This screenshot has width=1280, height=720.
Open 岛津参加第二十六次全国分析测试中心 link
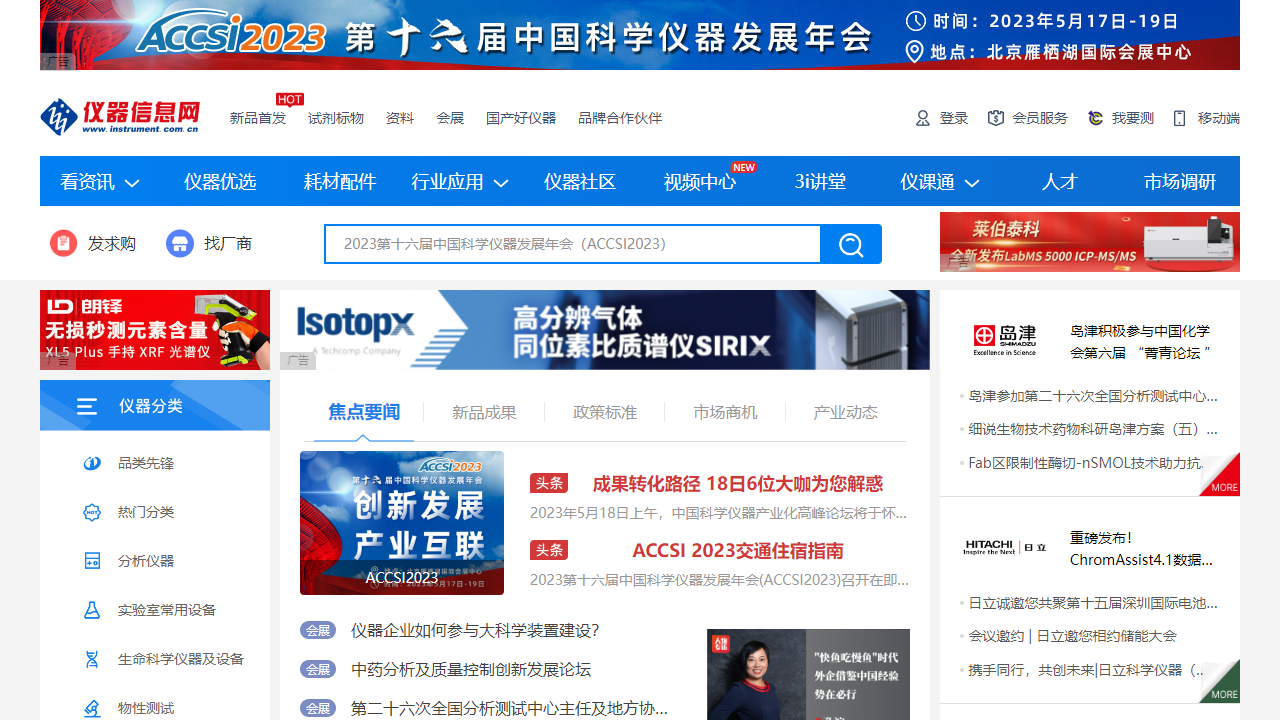[1093, 396]
